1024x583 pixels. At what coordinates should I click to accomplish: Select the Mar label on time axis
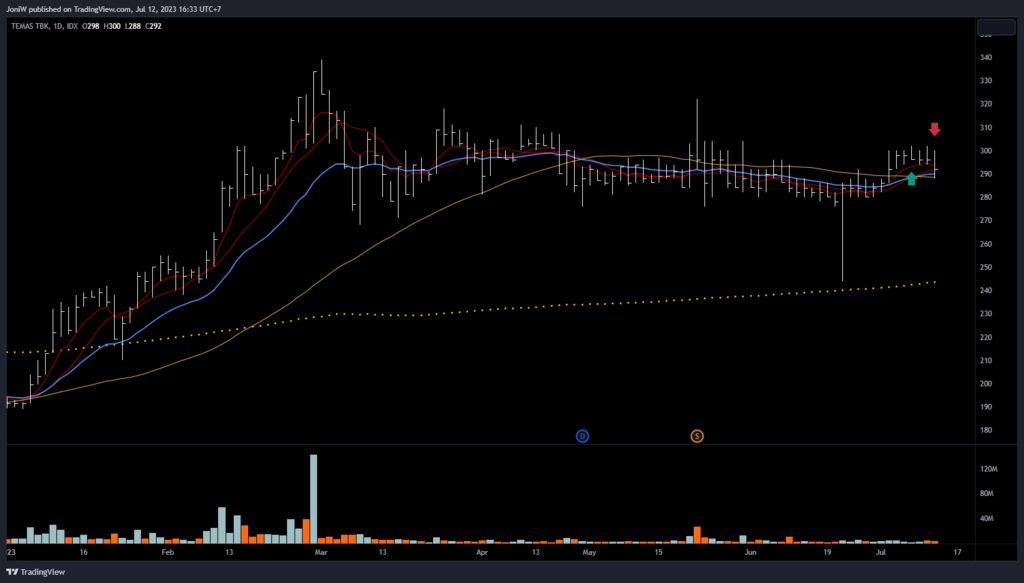coord(320,552)
